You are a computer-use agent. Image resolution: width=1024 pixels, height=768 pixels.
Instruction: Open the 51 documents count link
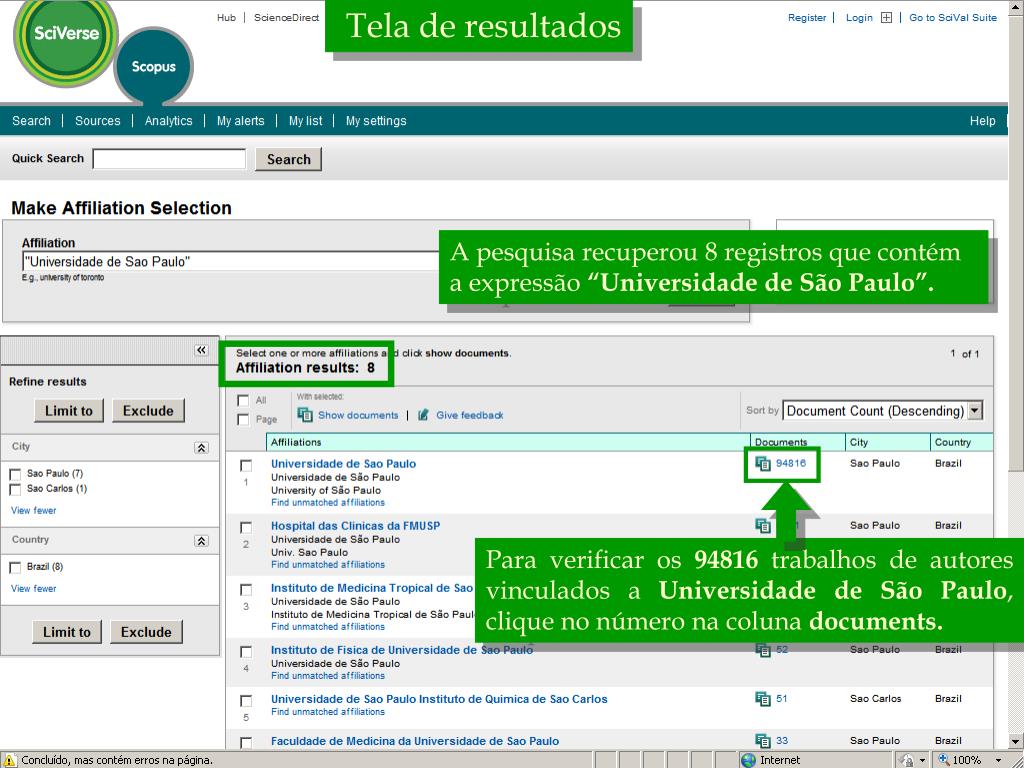point(782,698)
